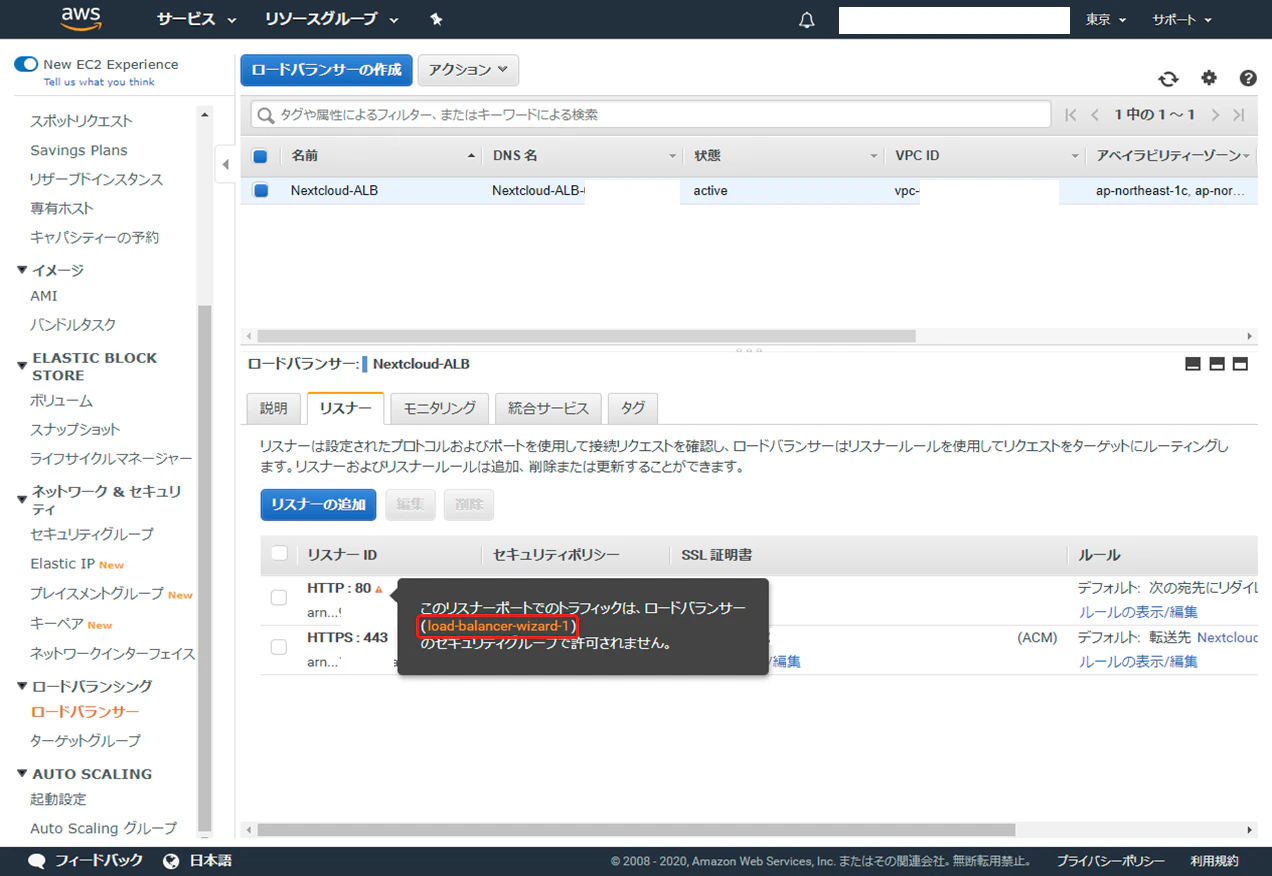Go to next page of results

coord(1215,115)
